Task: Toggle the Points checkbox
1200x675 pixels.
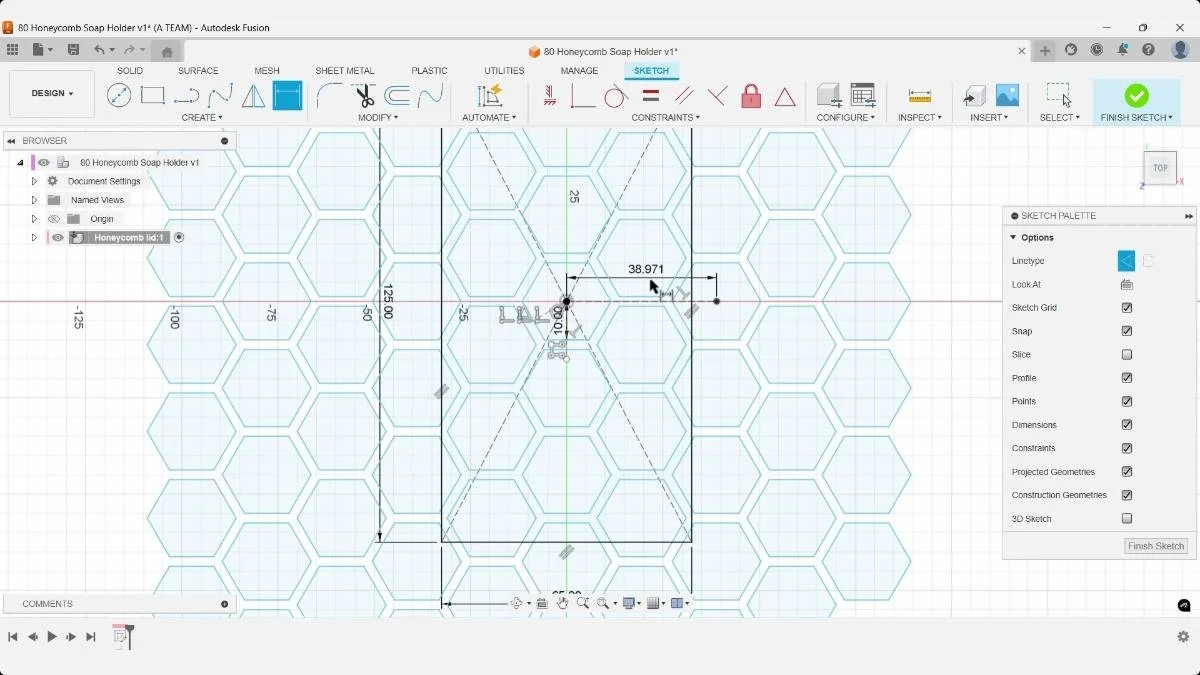Action: coord(1127,401)
